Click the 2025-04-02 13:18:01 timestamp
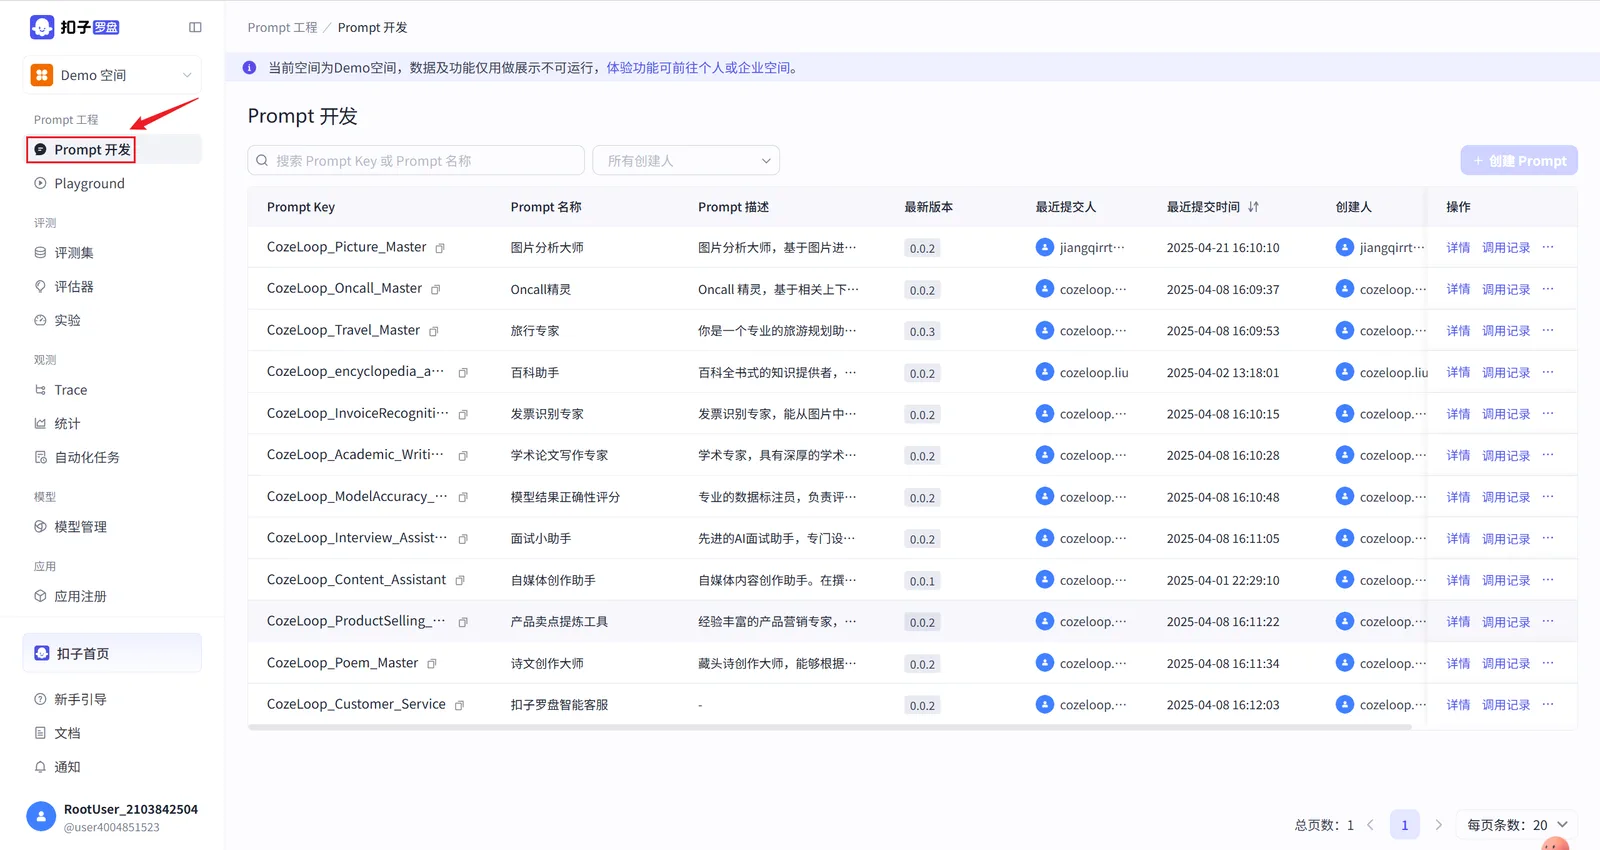Viewport: 1600px width, 850px height. tap(1223, 373)
